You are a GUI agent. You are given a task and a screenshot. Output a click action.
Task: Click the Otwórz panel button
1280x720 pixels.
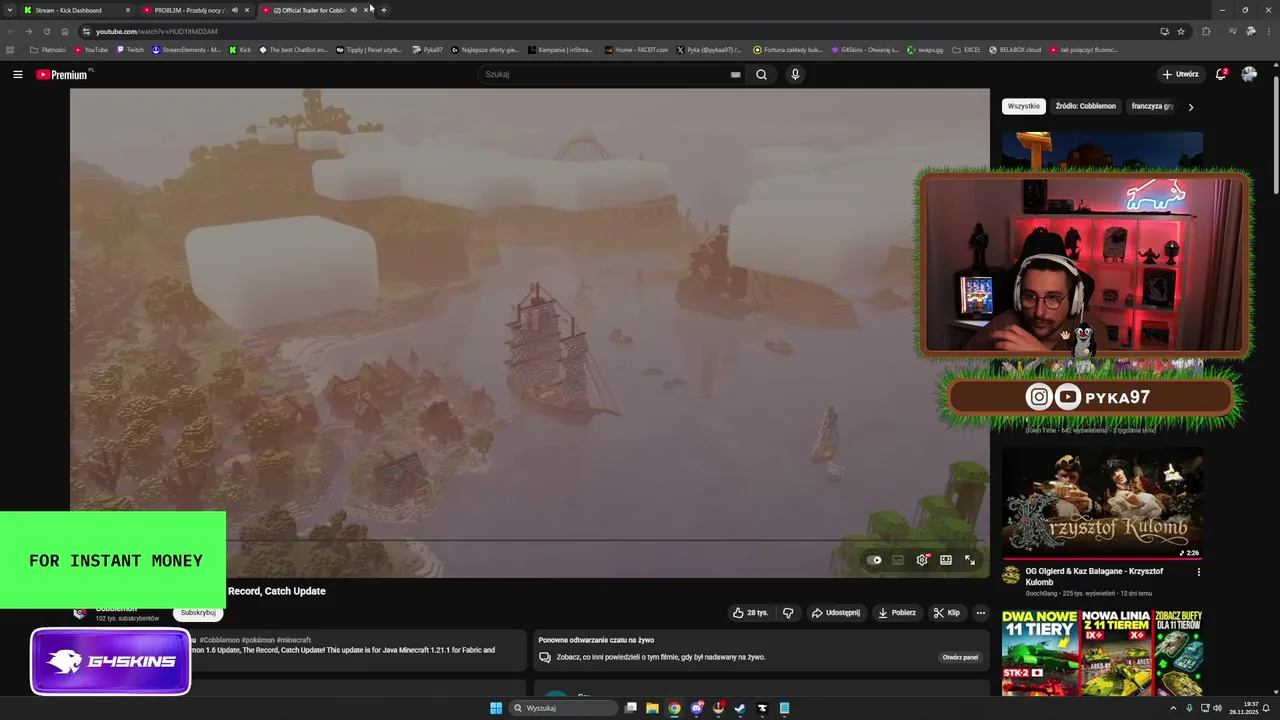coord(960,657)
